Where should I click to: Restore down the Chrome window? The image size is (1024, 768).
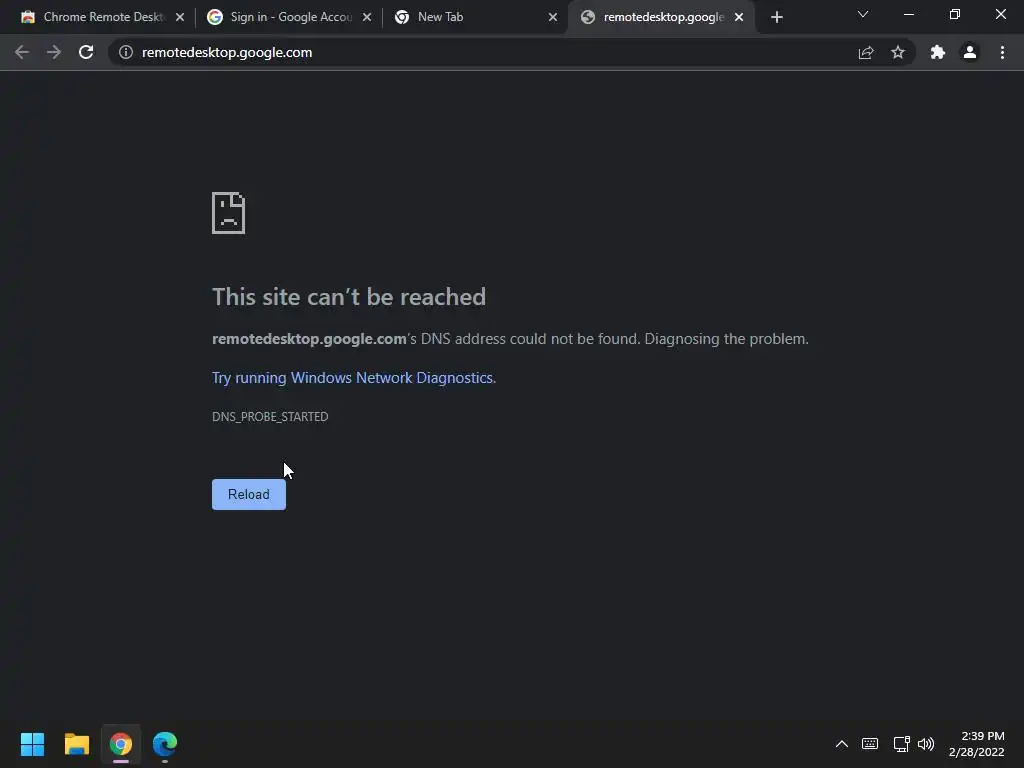[x=955, y=14]
